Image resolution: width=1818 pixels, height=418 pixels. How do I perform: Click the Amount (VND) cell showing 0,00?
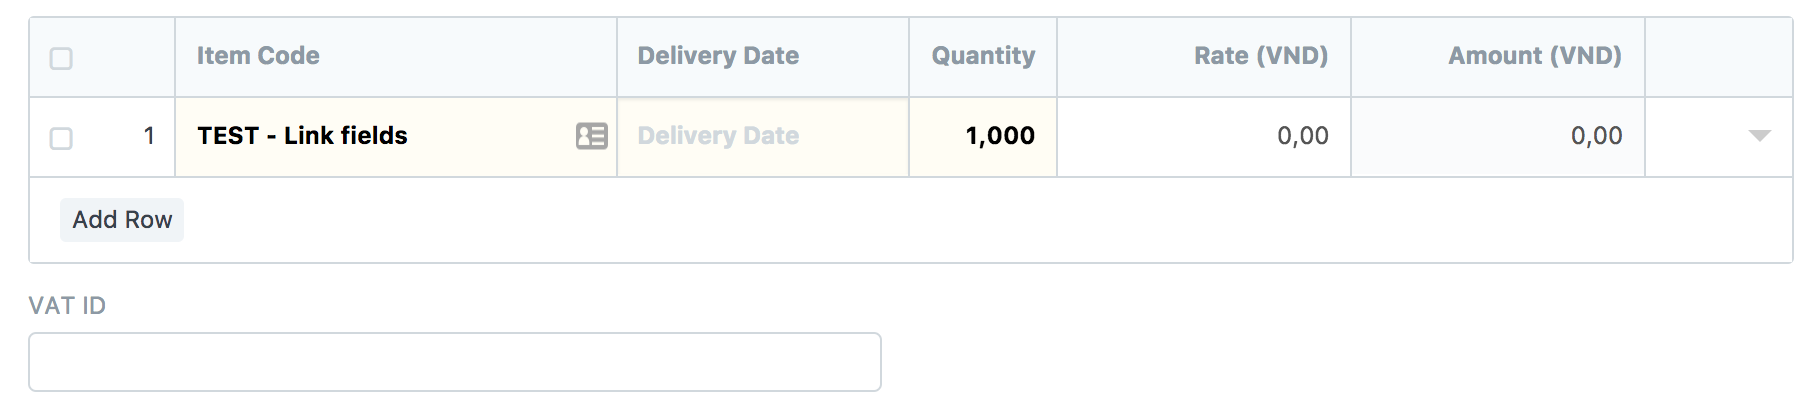click(x=1498, y=137)
